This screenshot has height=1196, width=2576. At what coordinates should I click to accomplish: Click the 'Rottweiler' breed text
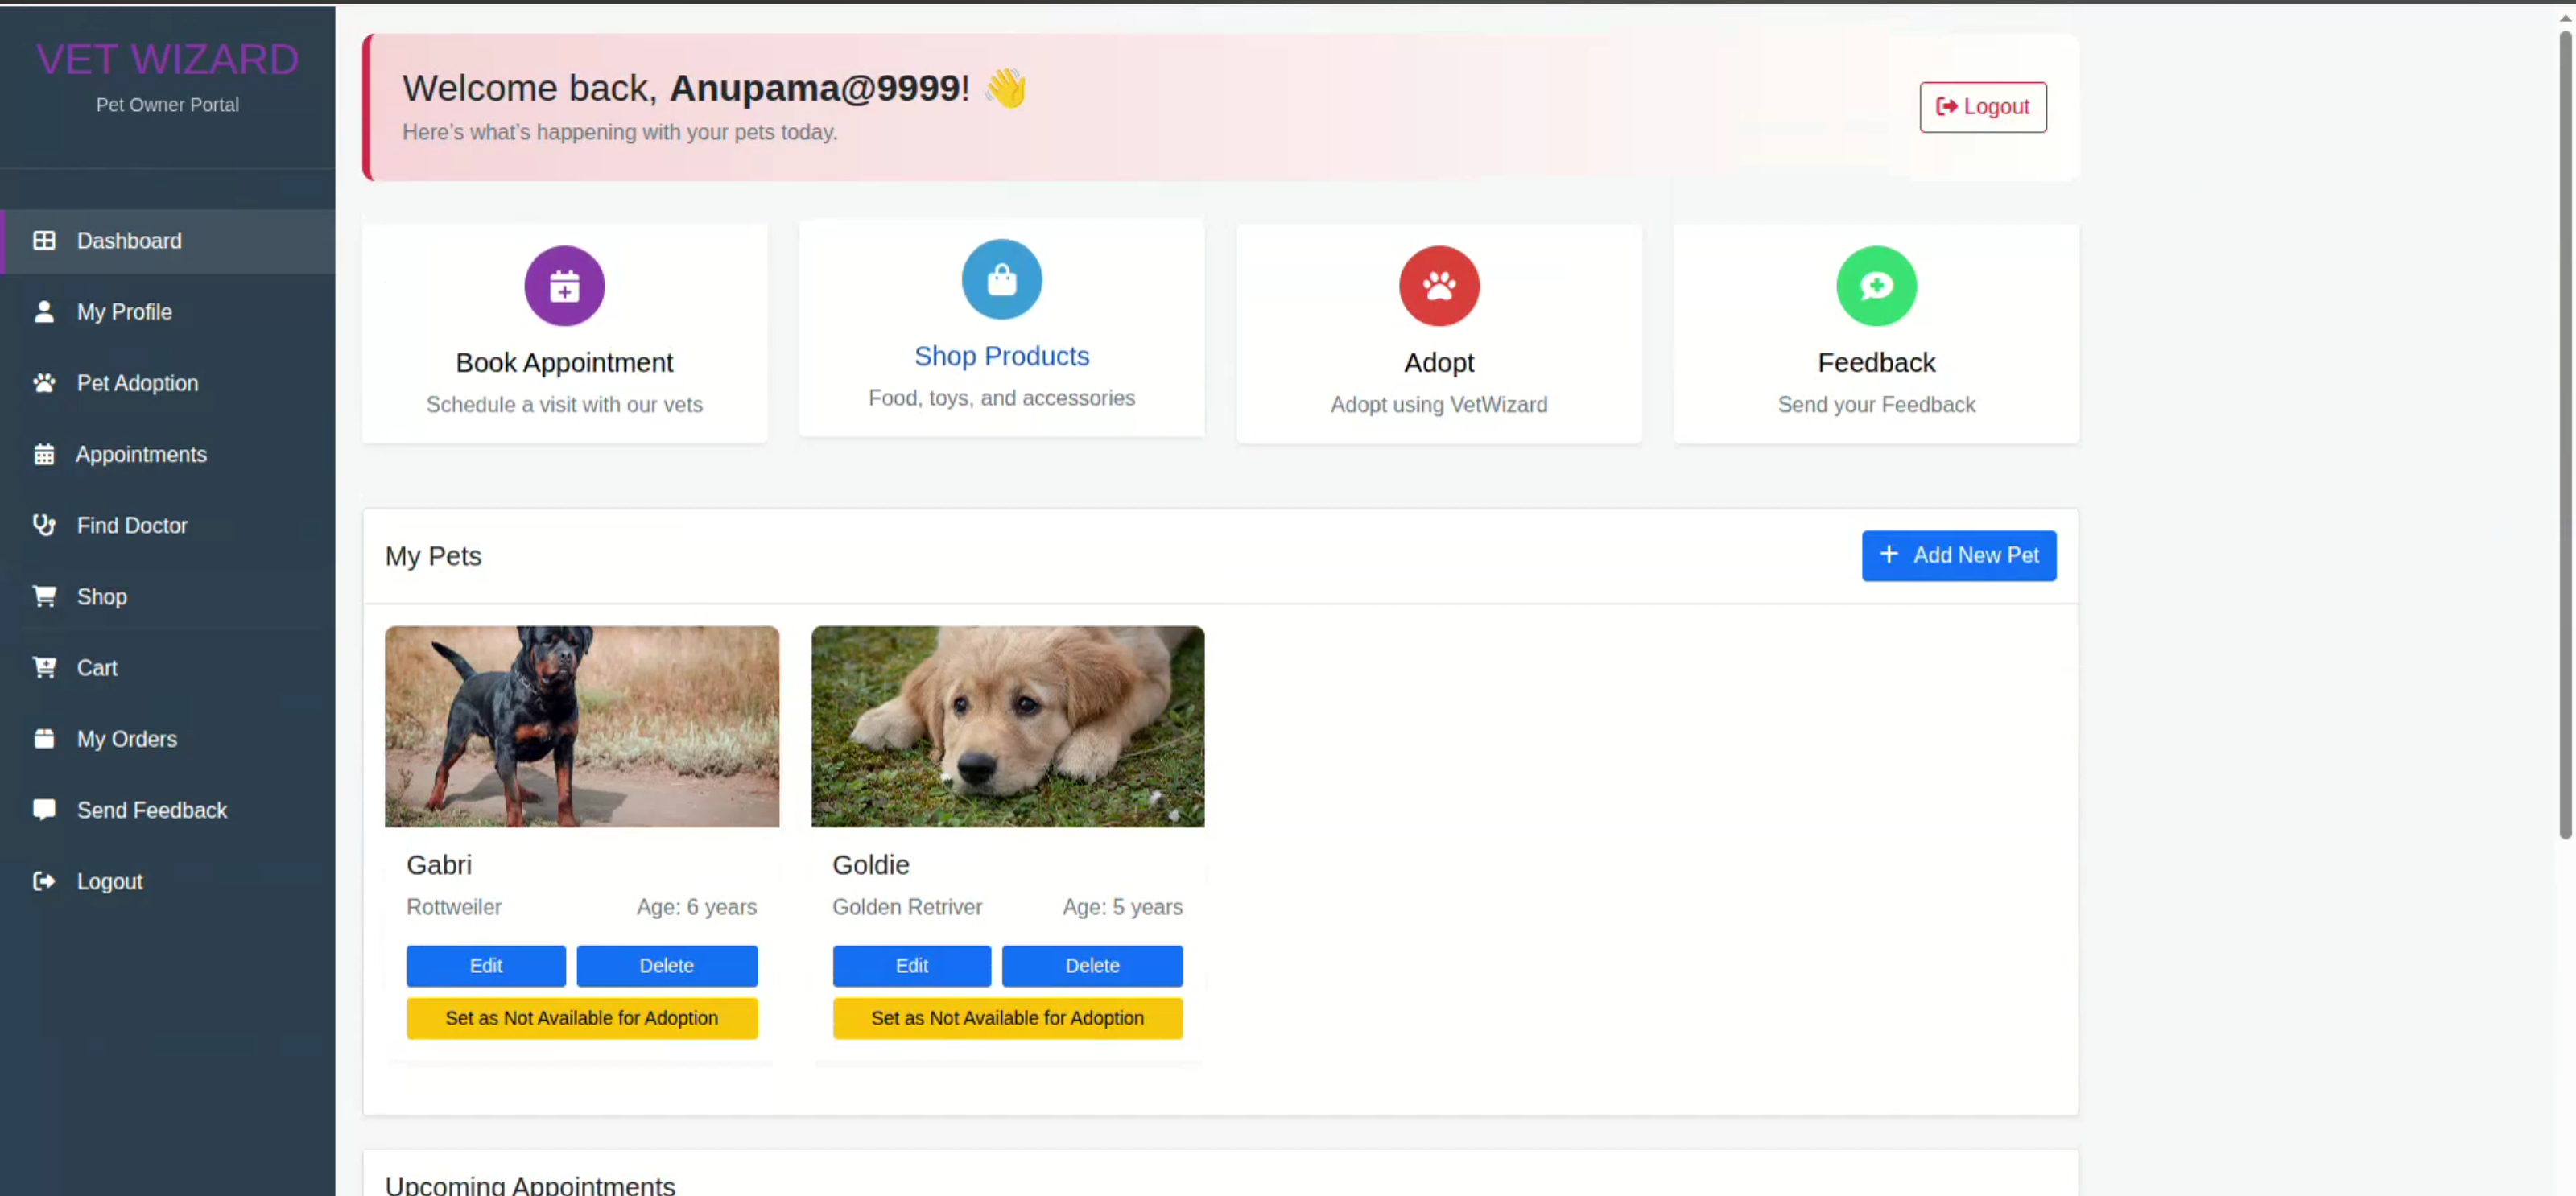tap(453, 906)
